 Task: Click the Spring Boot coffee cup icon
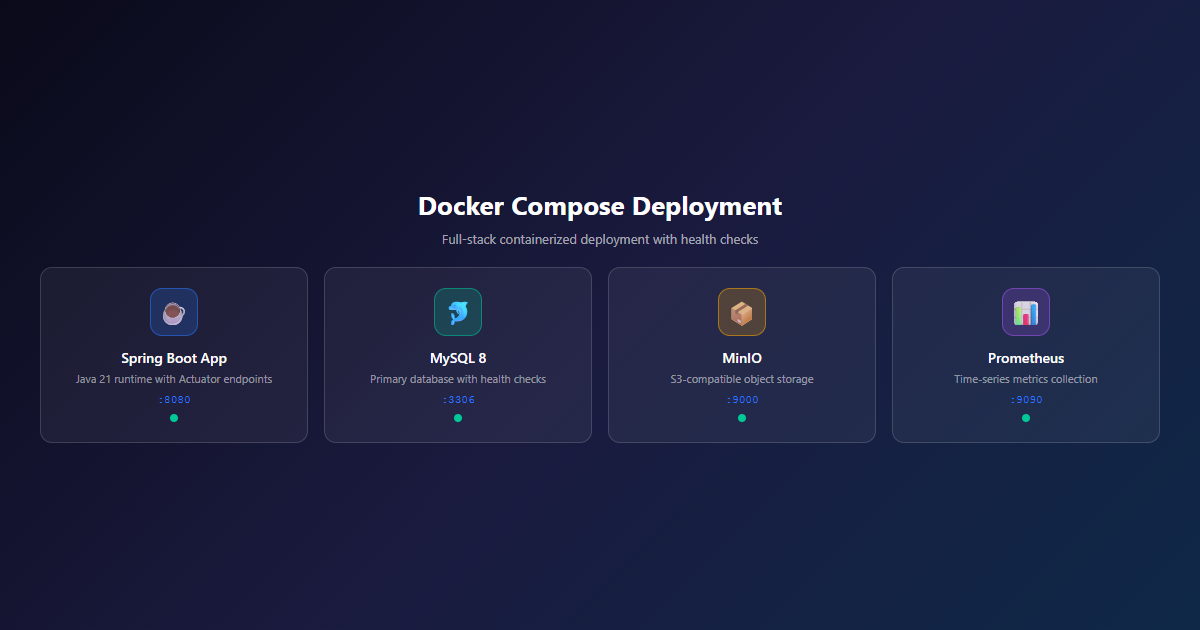(174, 312)
